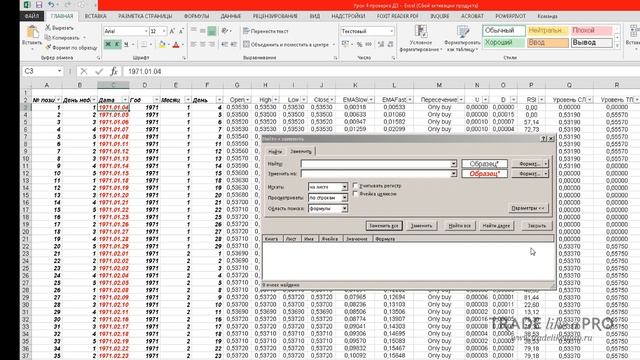
Task: Click the Decrease indent icon
Action: pyautogui.click(x=224, y=44)
